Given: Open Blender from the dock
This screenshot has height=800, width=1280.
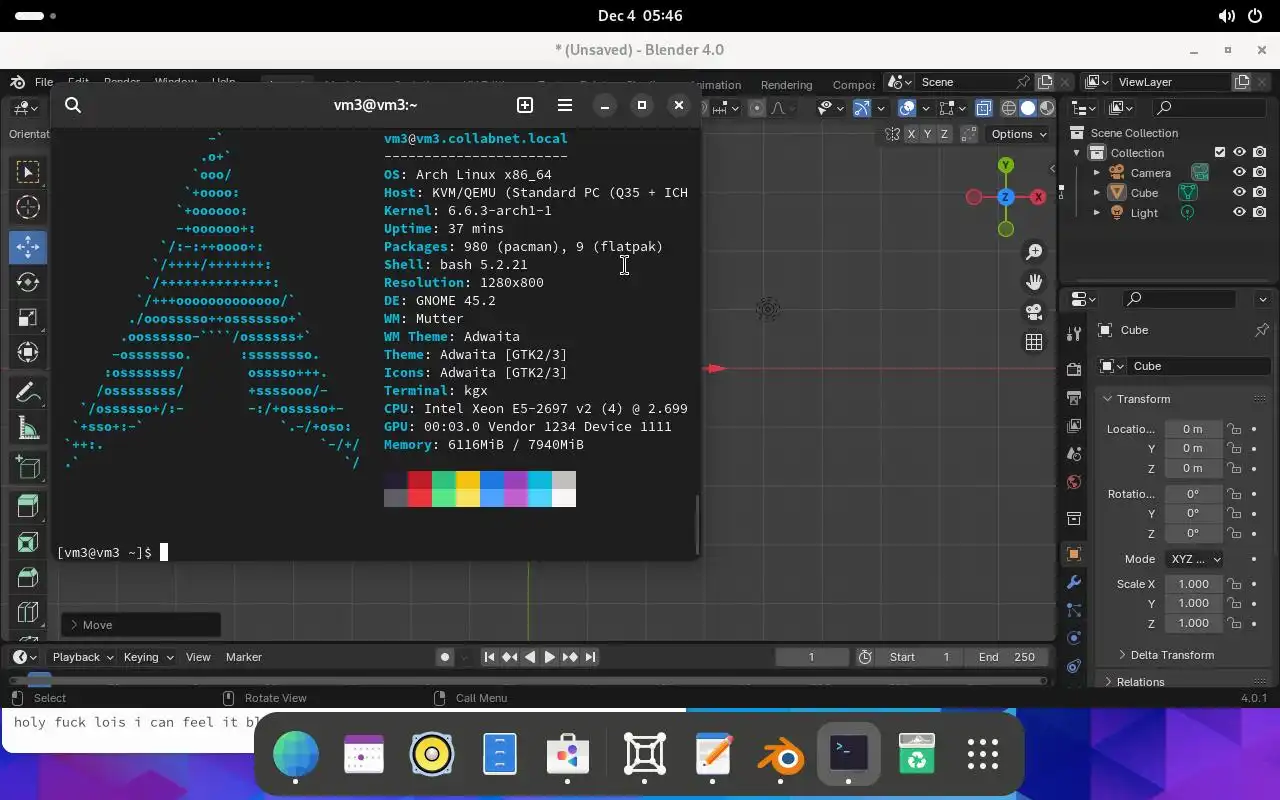Looking at the screenshot, I should coord(782,755).
